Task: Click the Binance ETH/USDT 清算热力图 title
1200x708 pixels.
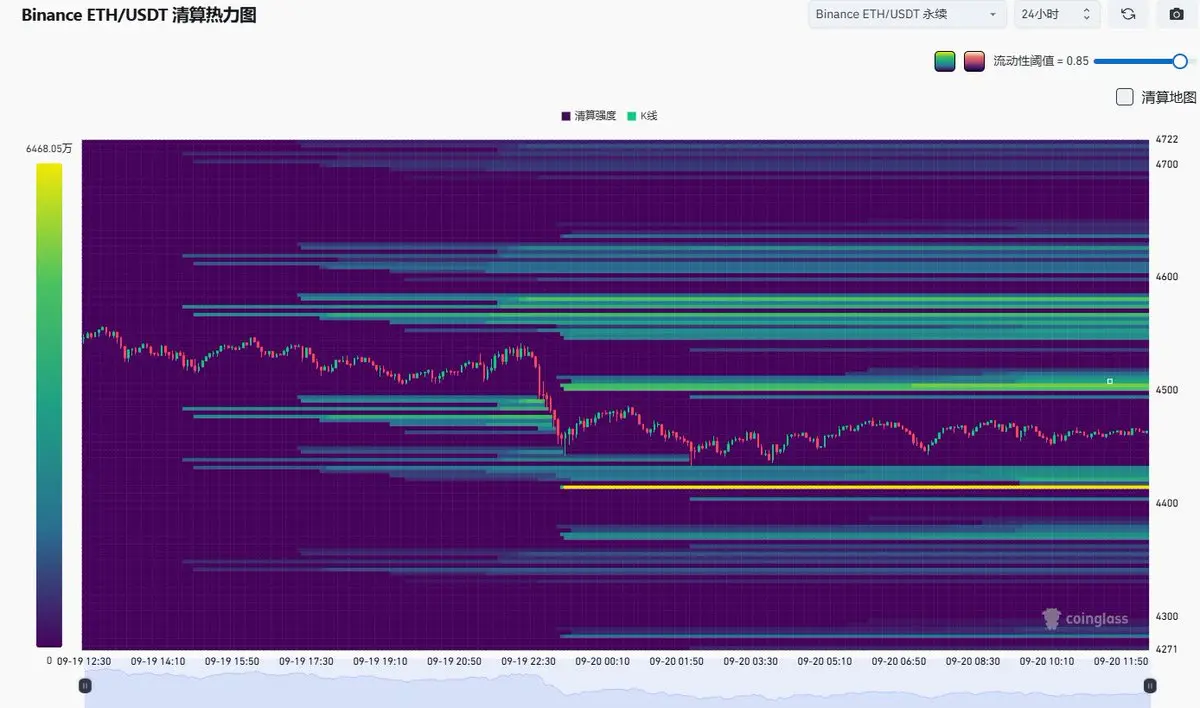Action: 139,15
